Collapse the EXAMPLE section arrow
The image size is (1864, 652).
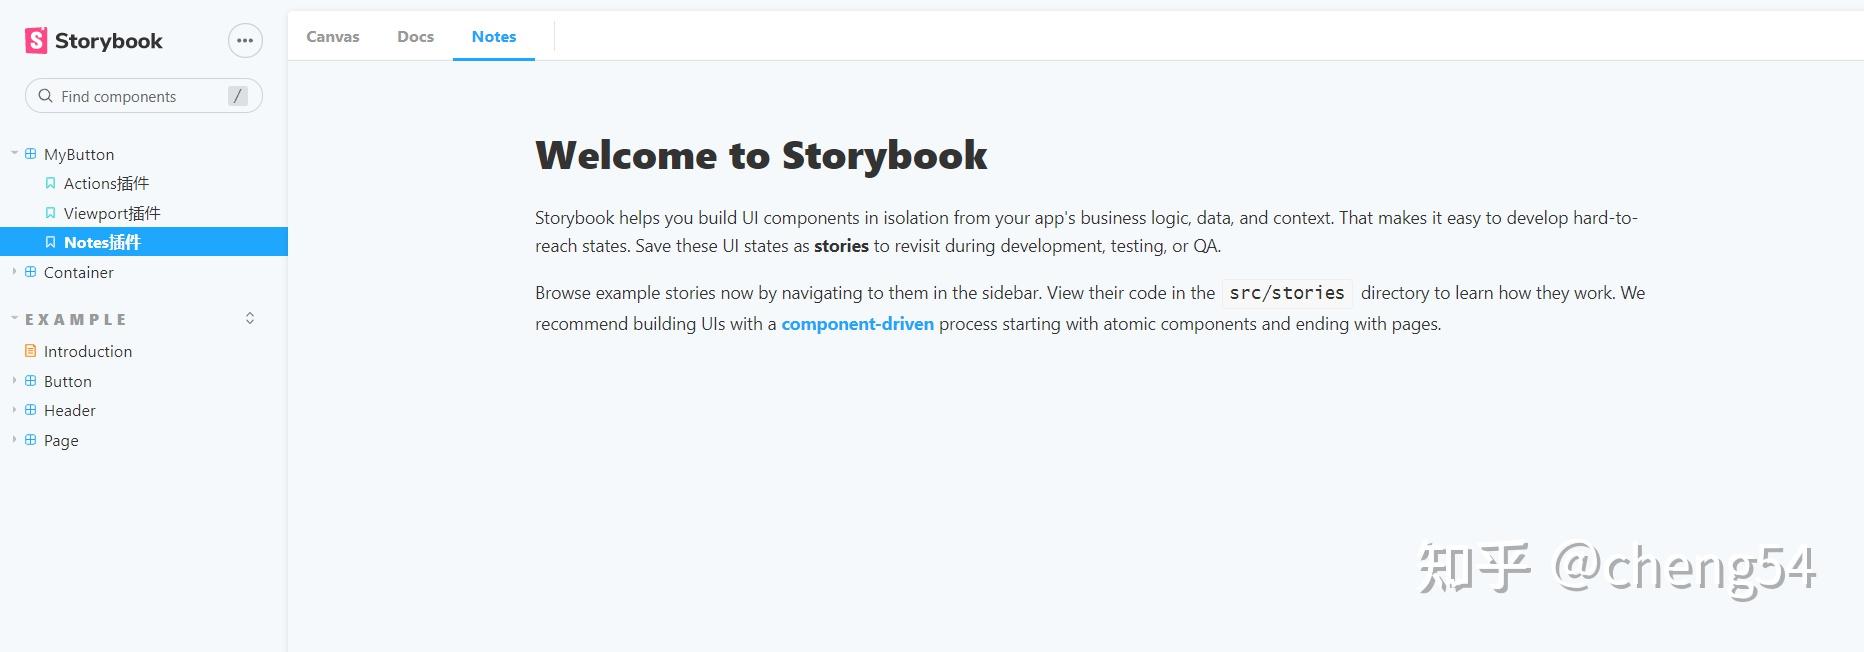(x=14, y=318)
